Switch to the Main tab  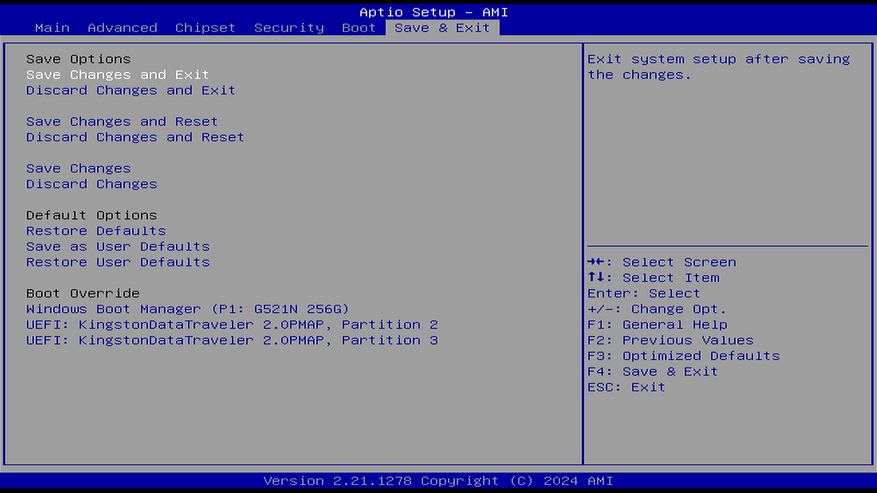click(52, 27)
